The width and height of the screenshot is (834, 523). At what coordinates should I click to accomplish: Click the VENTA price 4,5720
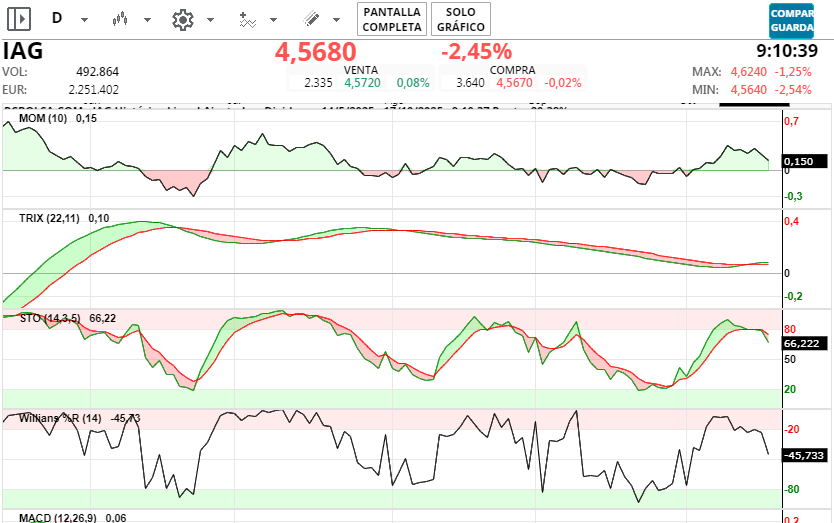[x=362, y=83]
